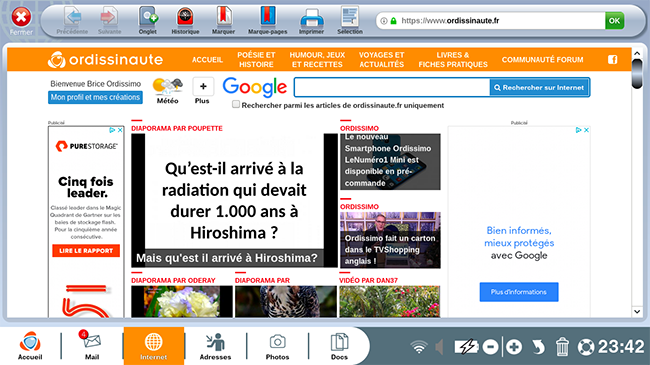The image size is (650, 365).
Task: Click Rechercher sur Internet button
Action: (x=539, y=88)
